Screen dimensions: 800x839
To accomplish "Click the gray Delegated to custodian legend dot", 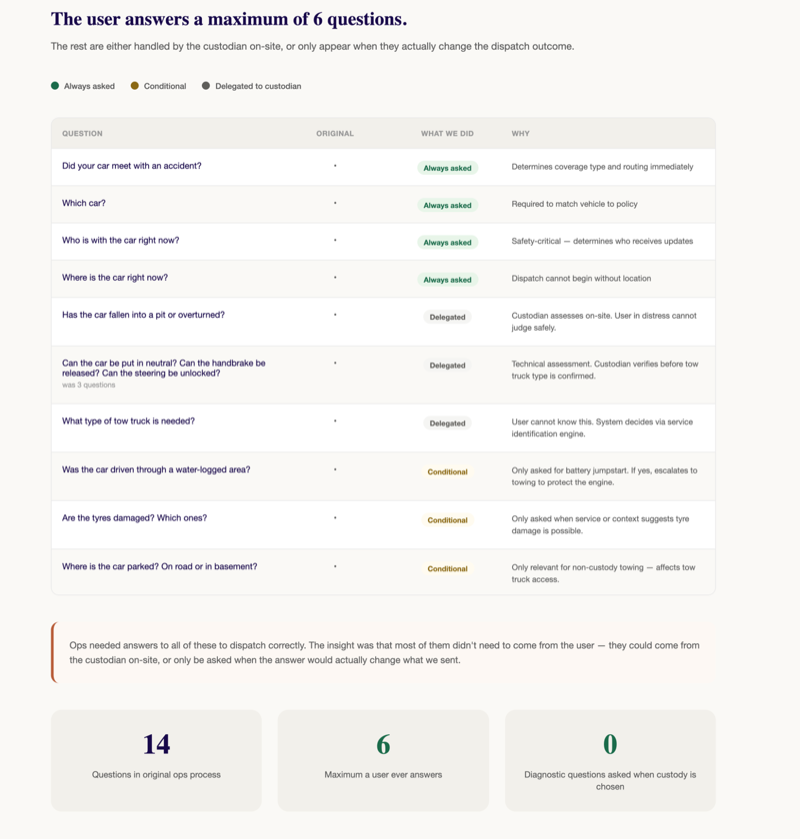I will pos(206,86).
